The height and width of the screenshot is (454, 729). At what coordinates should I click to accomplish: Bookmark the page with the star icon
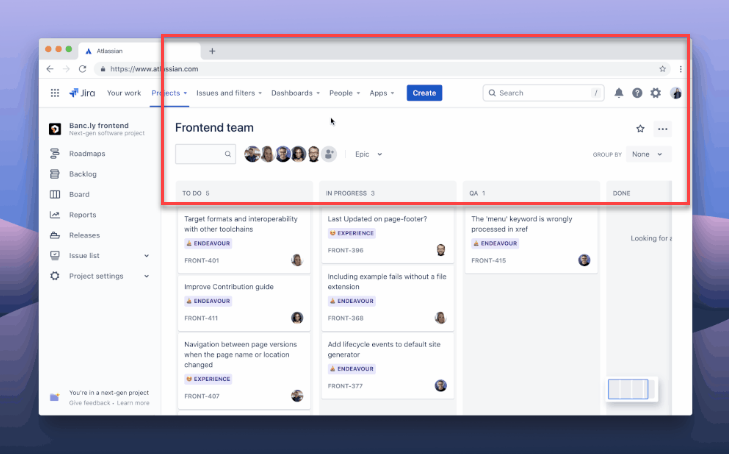pyautogui.click(x=663, y=69)
